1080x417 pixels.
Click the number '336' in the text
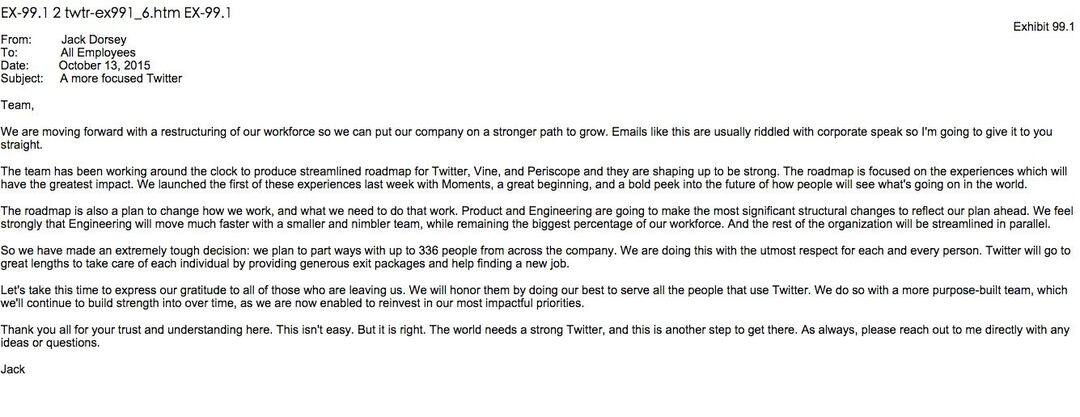[429, 251]
